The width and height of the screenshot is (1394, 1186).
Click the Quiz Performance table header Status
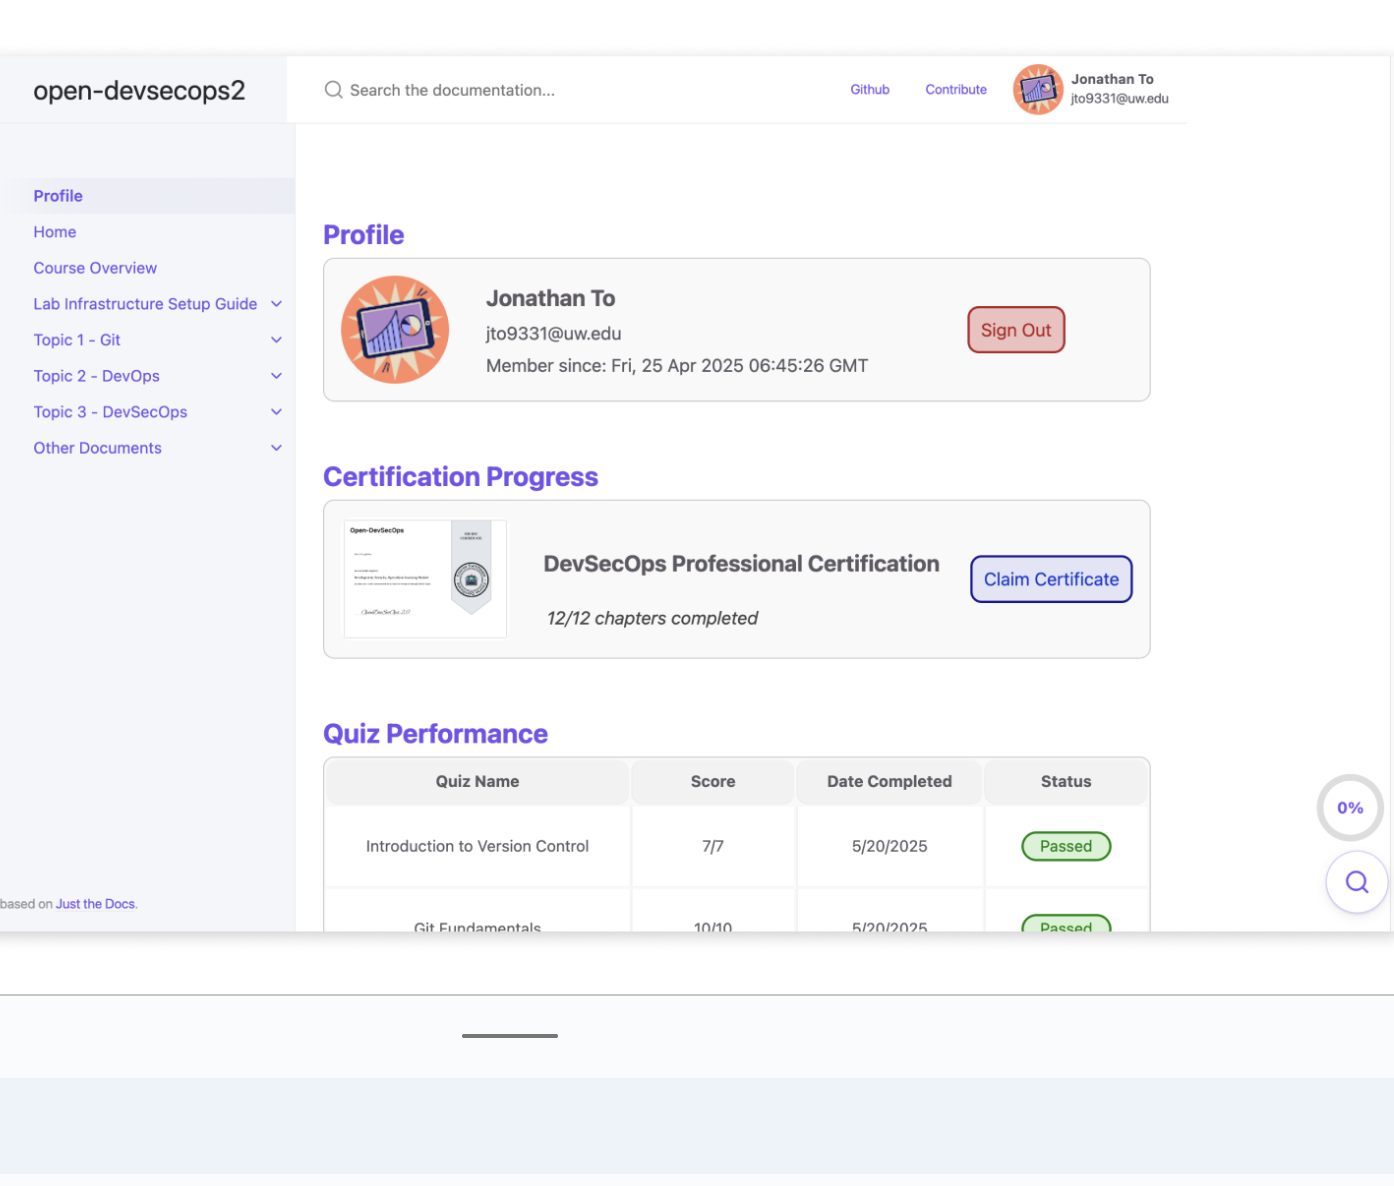click(x=1066, y=781)
